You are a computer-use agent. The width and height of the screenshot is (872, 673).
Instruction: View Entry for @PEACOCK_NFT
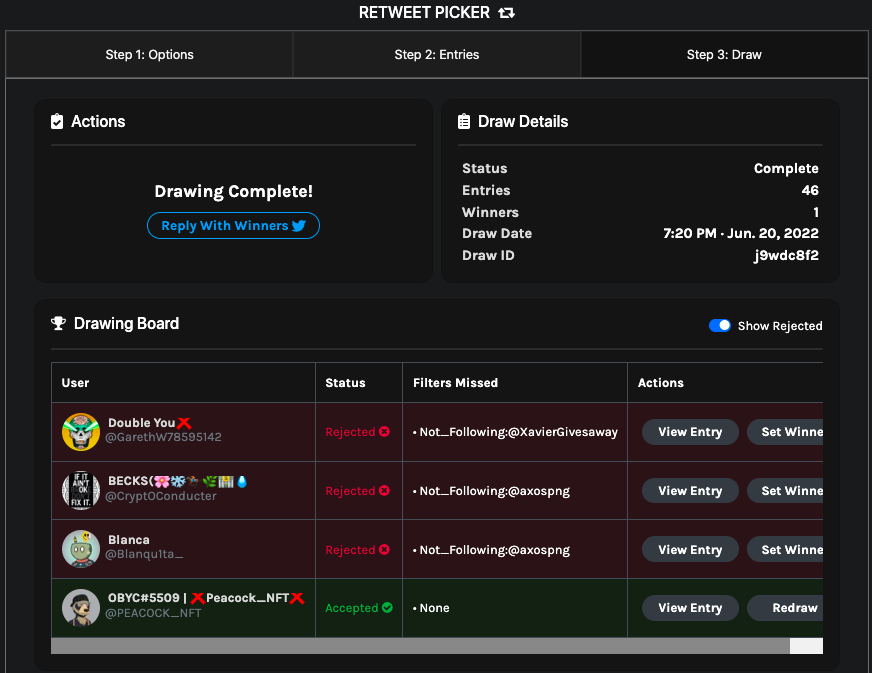[690, 608]
